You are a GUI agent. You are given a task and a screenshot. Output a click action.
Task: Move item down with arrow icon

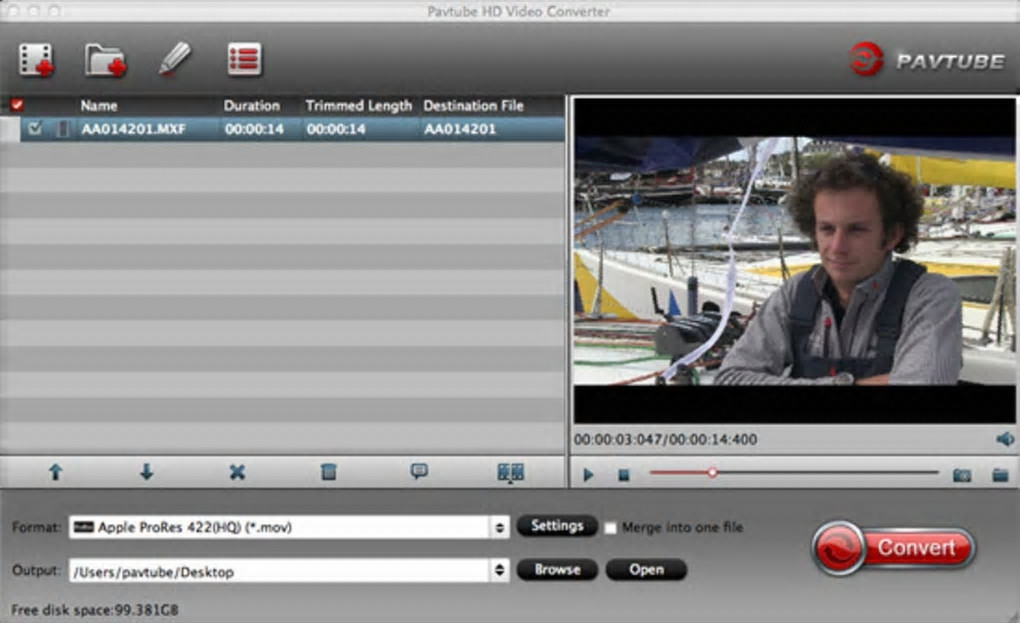pos(146,472)
